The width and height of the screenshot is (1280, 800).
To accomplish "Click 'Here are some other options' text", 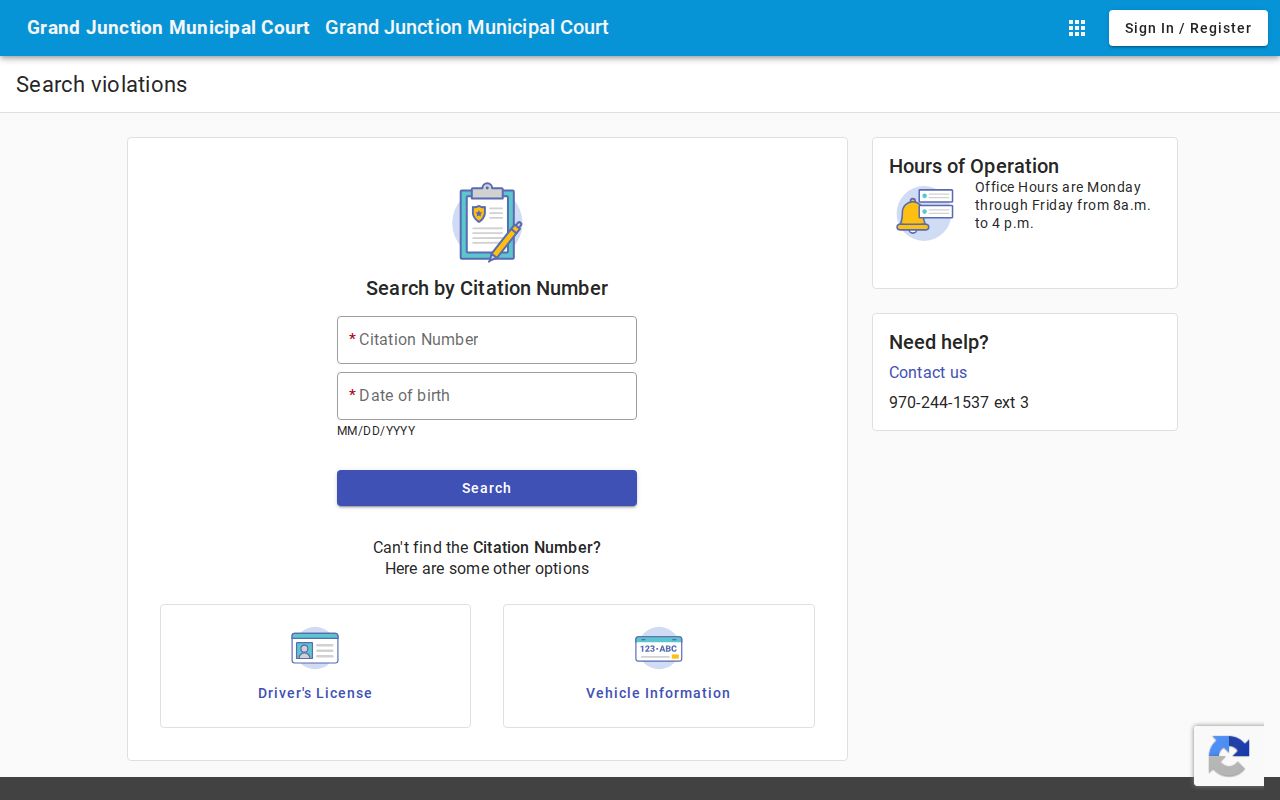I will (x=487, y=568).
